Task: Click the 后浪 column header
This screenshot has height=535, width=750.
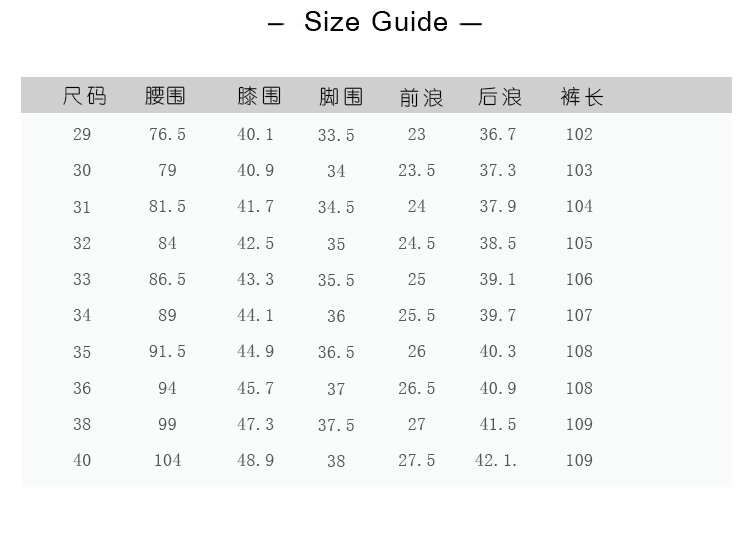Action: pyautogui.click(x=500, y=96)
